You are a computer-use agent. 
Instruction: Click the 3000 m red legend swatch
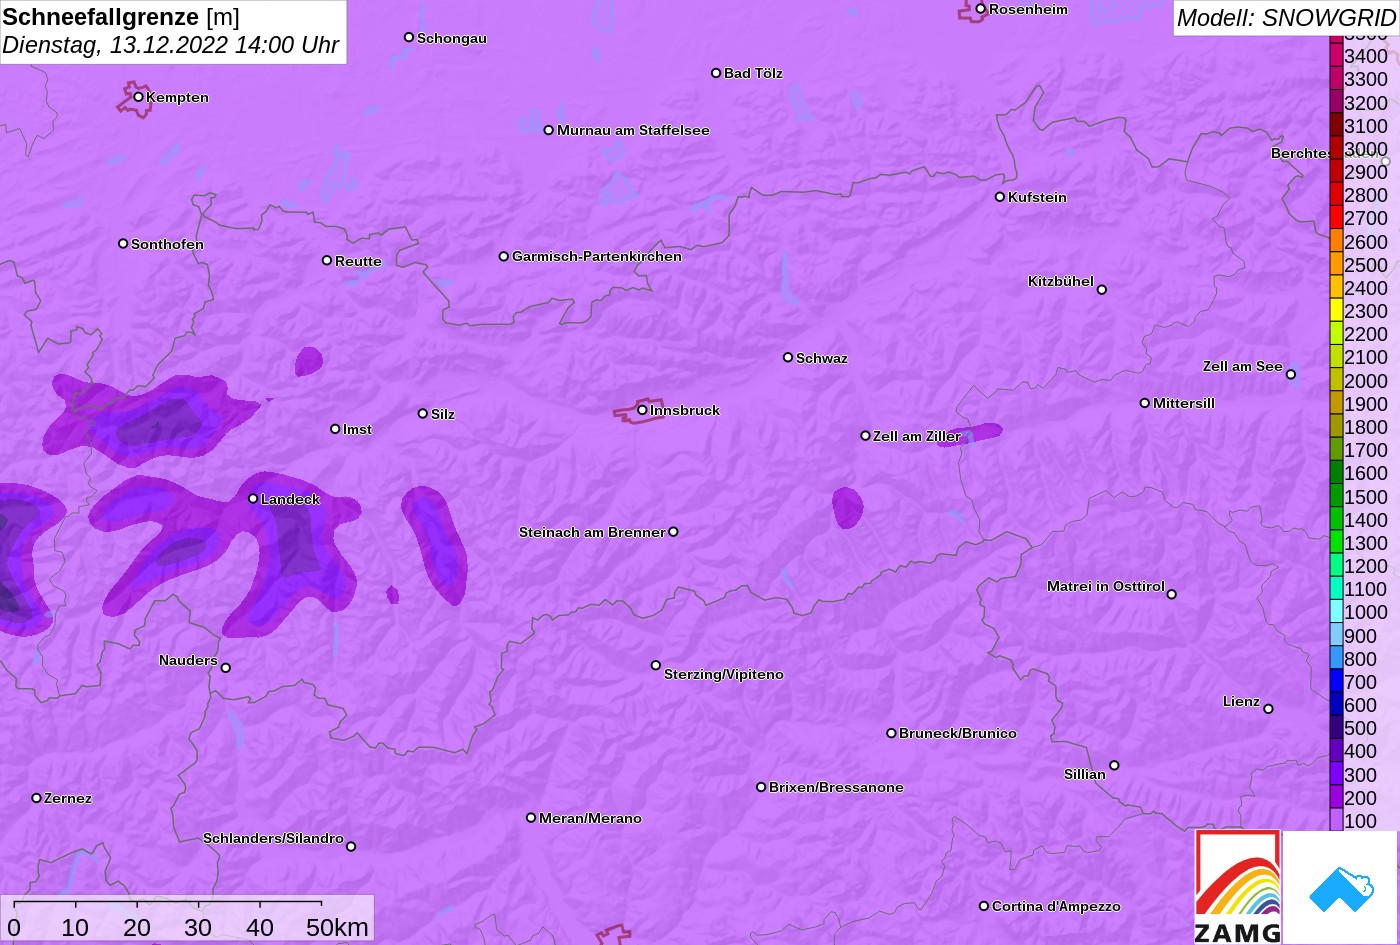(1336, 149)
